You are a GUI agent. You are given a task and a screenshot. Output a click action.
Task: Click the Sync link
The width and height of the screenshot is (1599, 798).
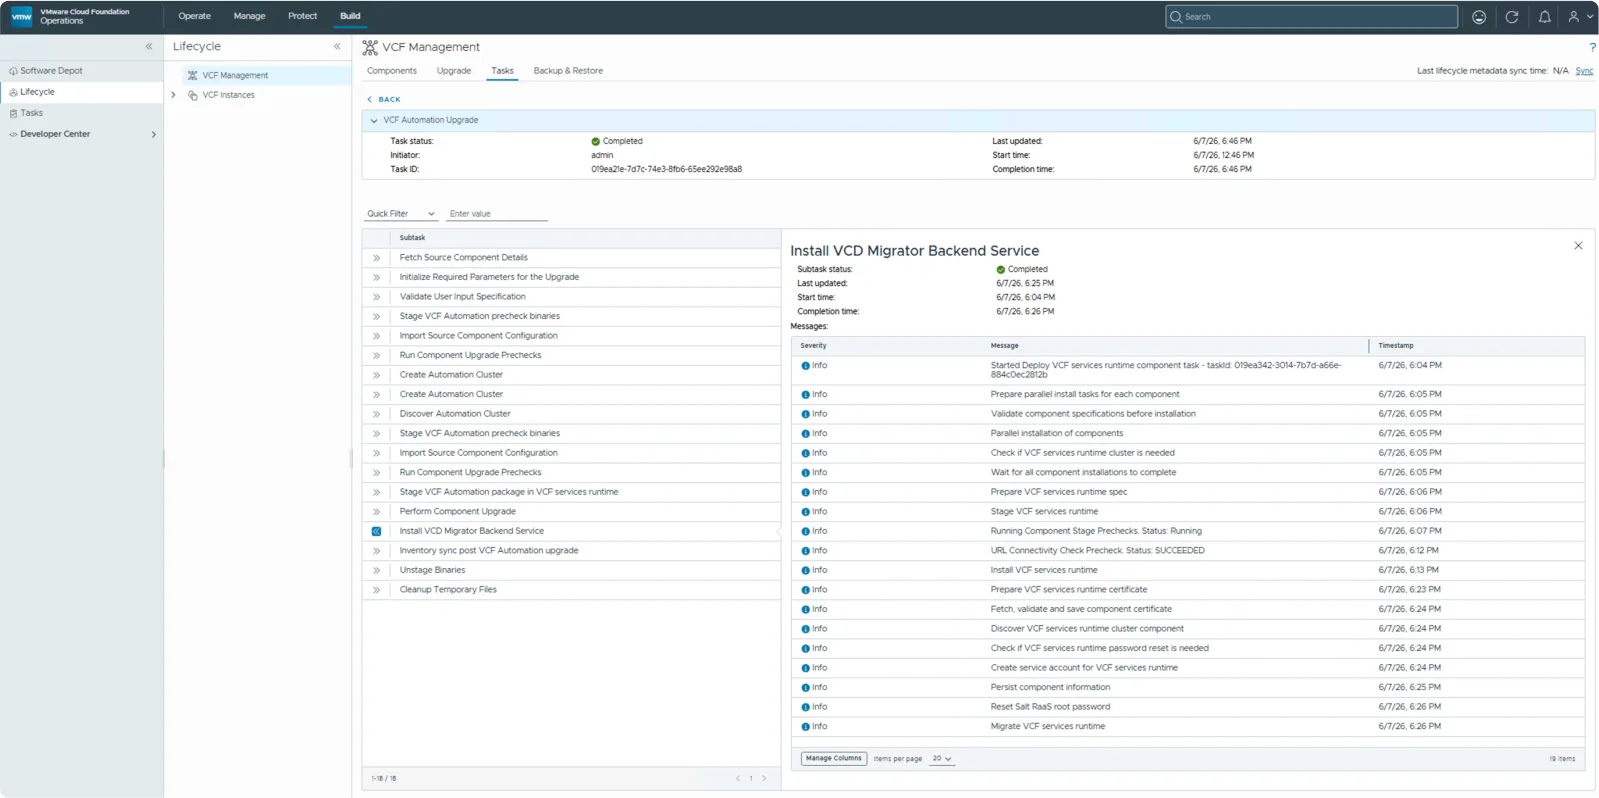(1584, 71)
